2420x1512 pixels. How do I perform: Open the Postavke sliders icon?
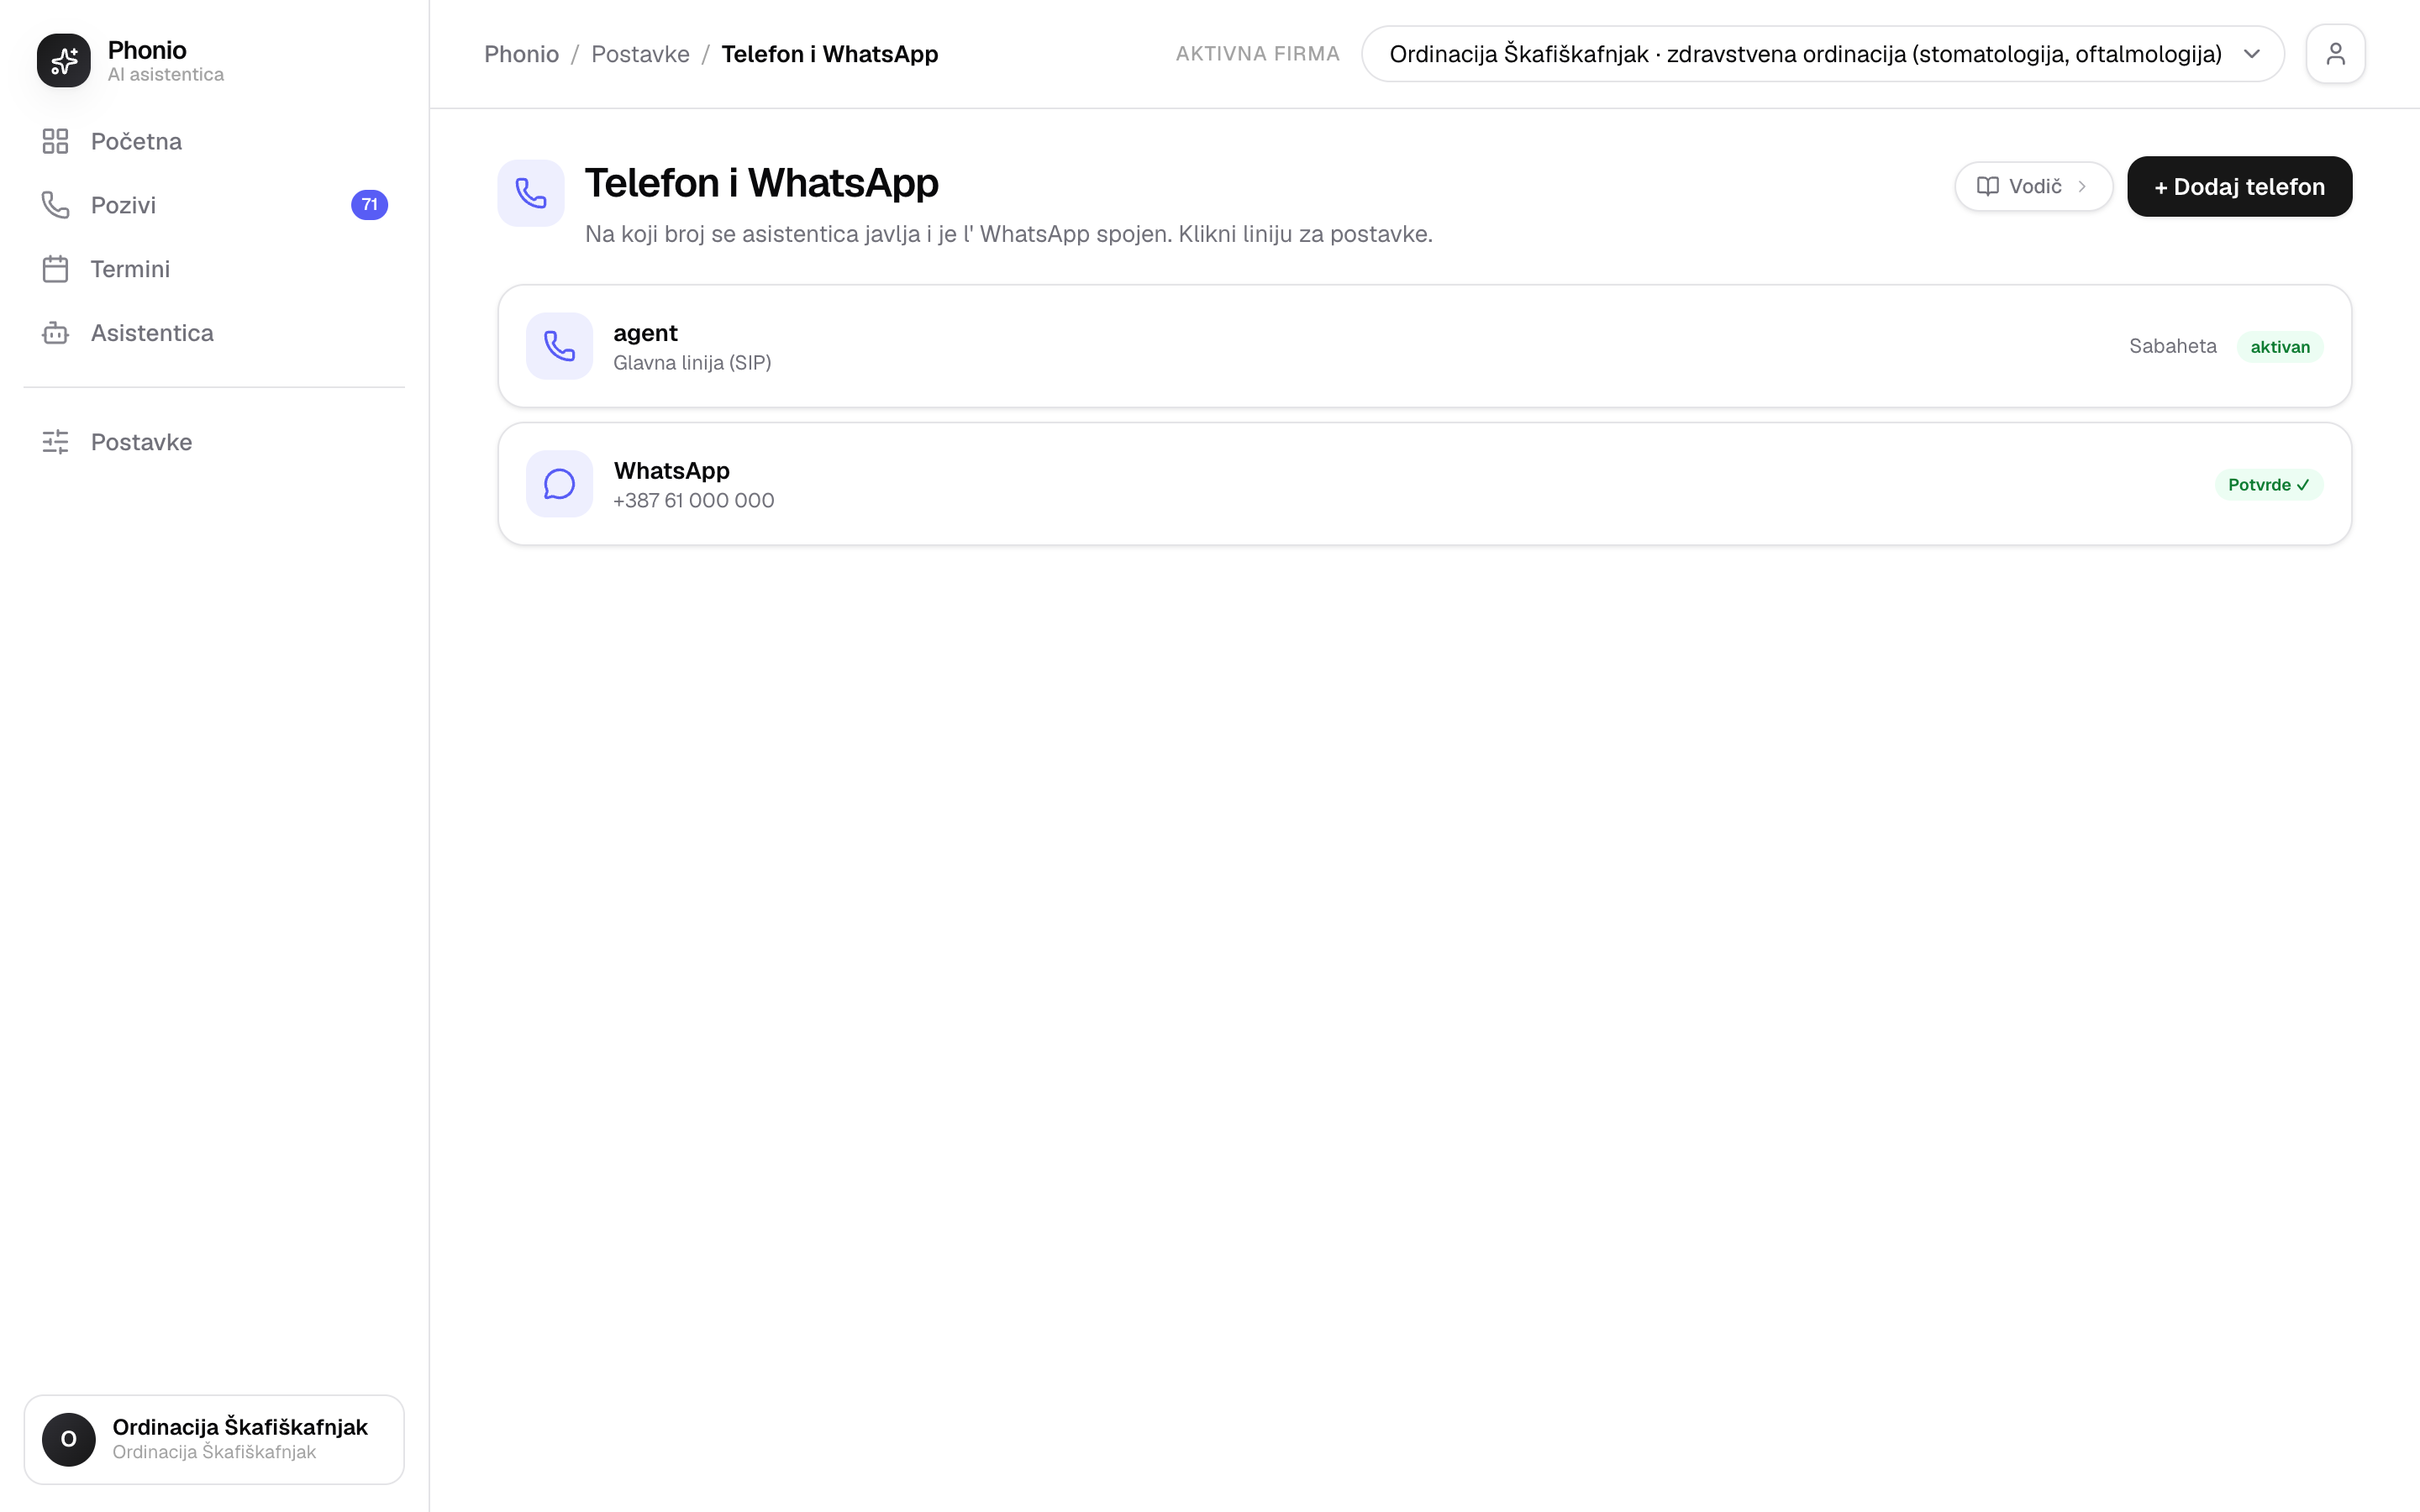55,442
